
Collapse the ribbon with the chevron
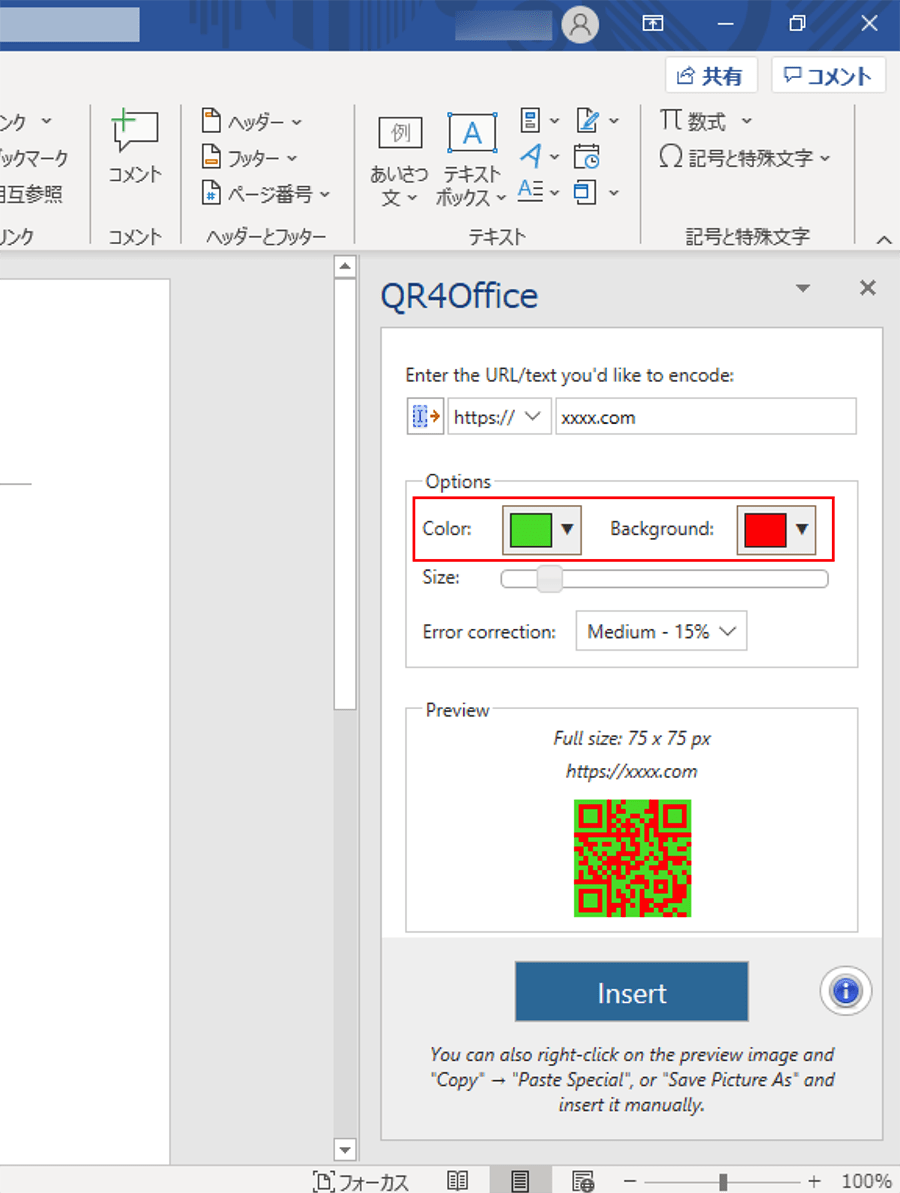coord(883,240)
